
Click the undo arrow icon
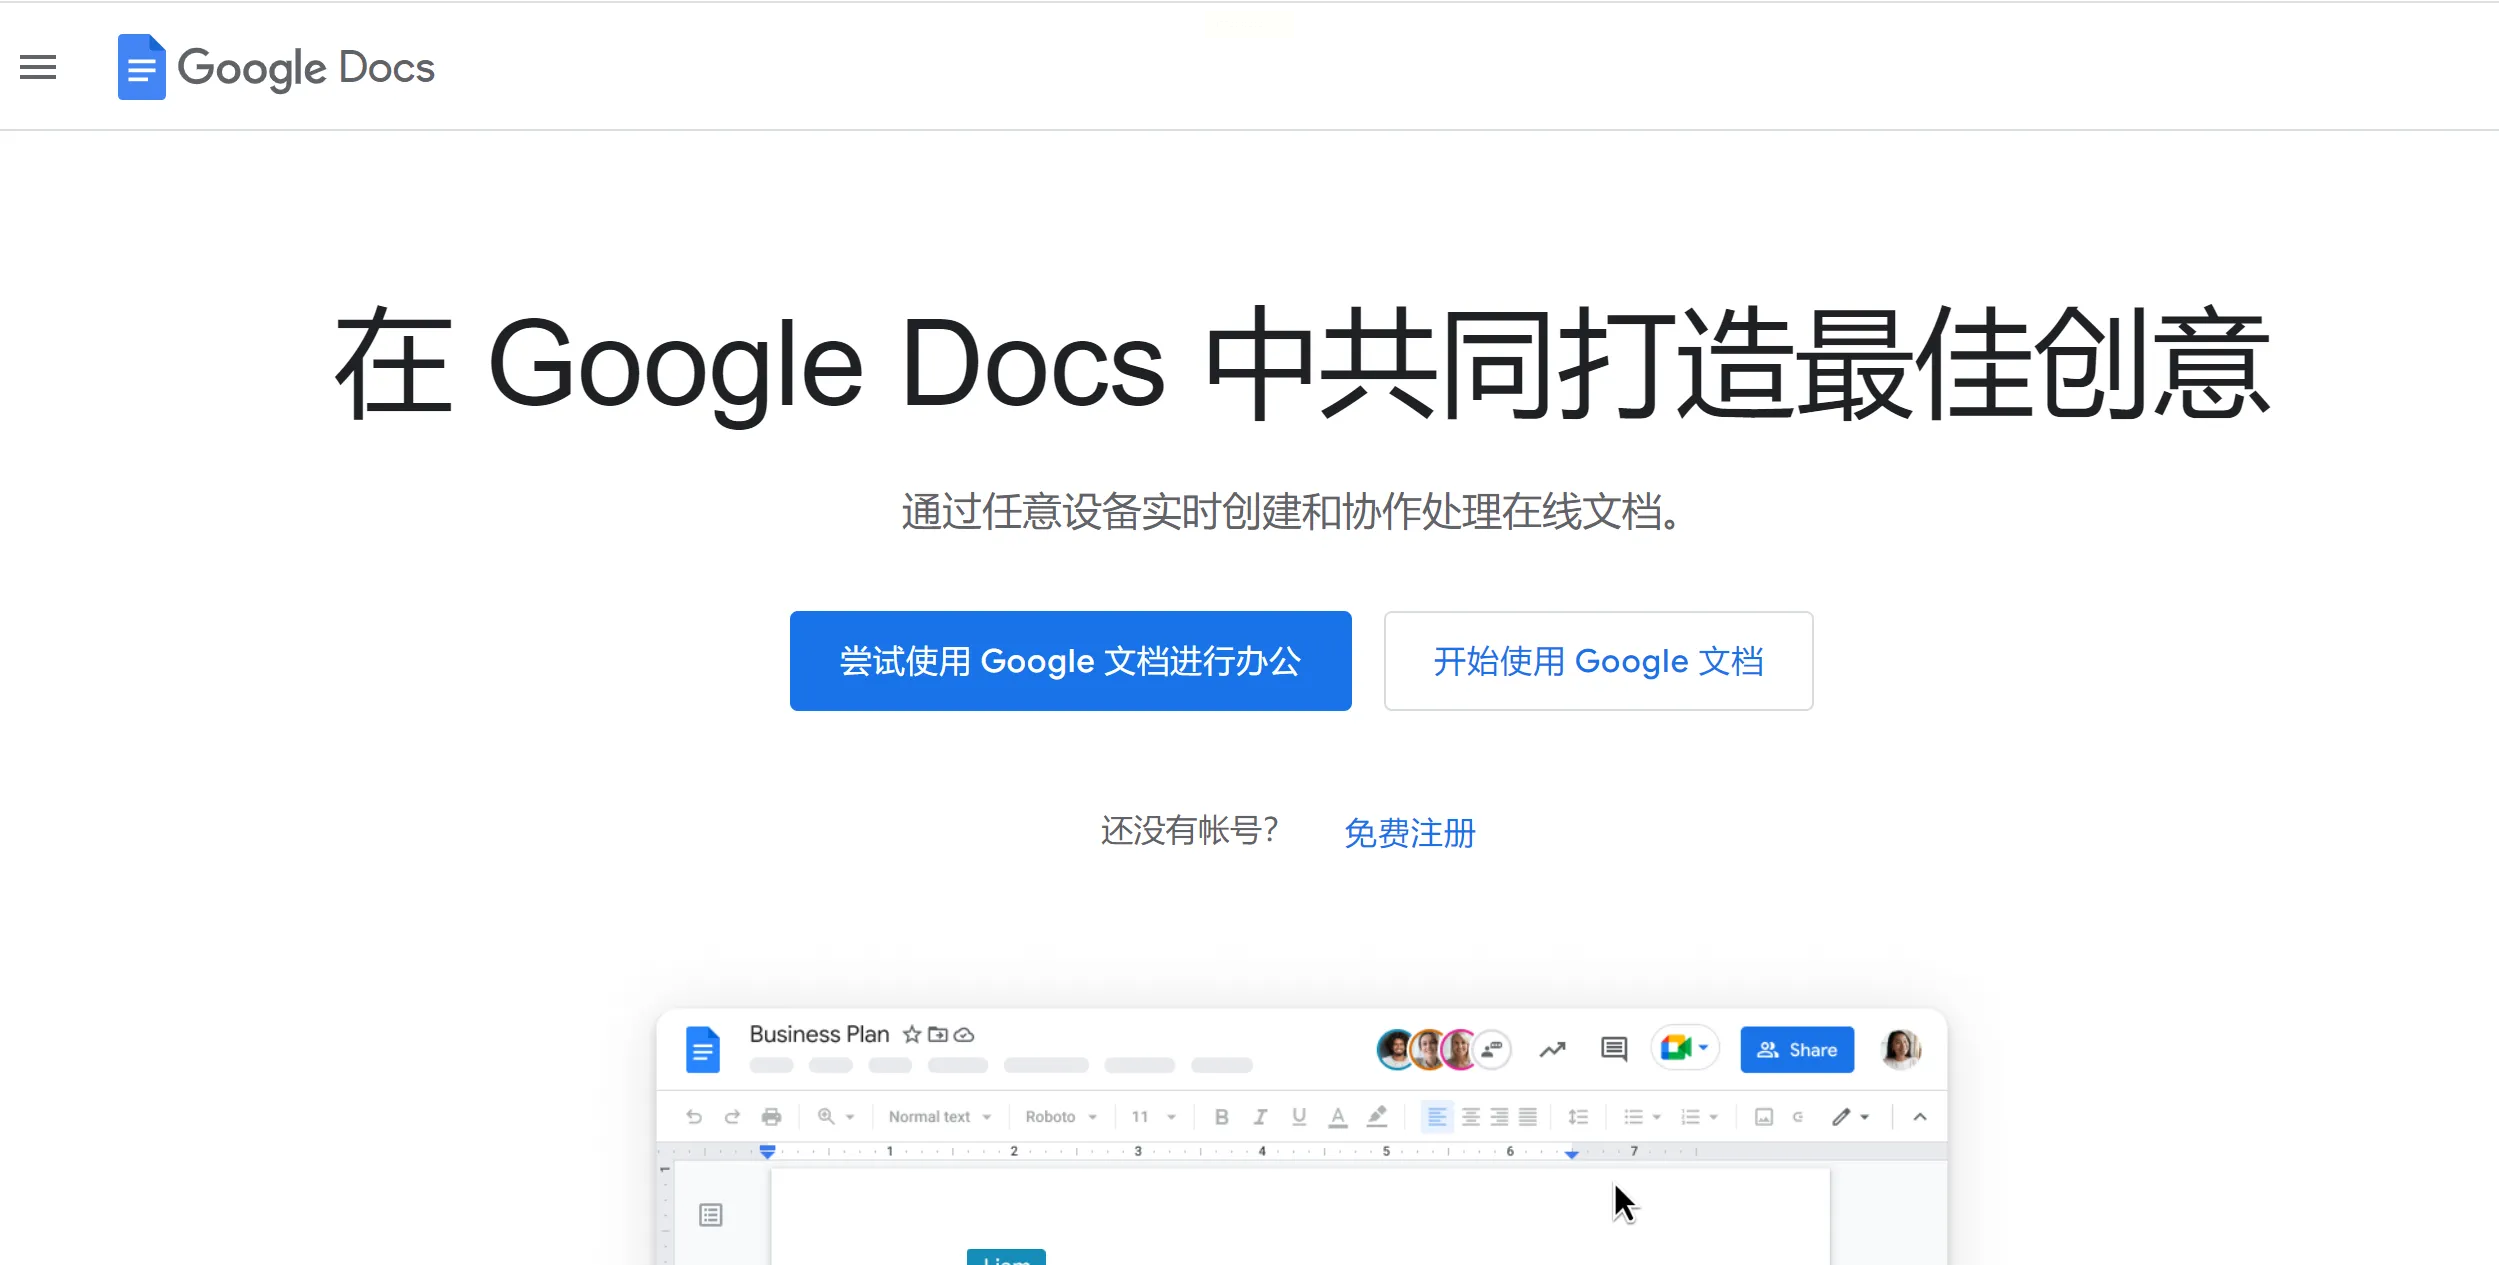(694, 1117)
